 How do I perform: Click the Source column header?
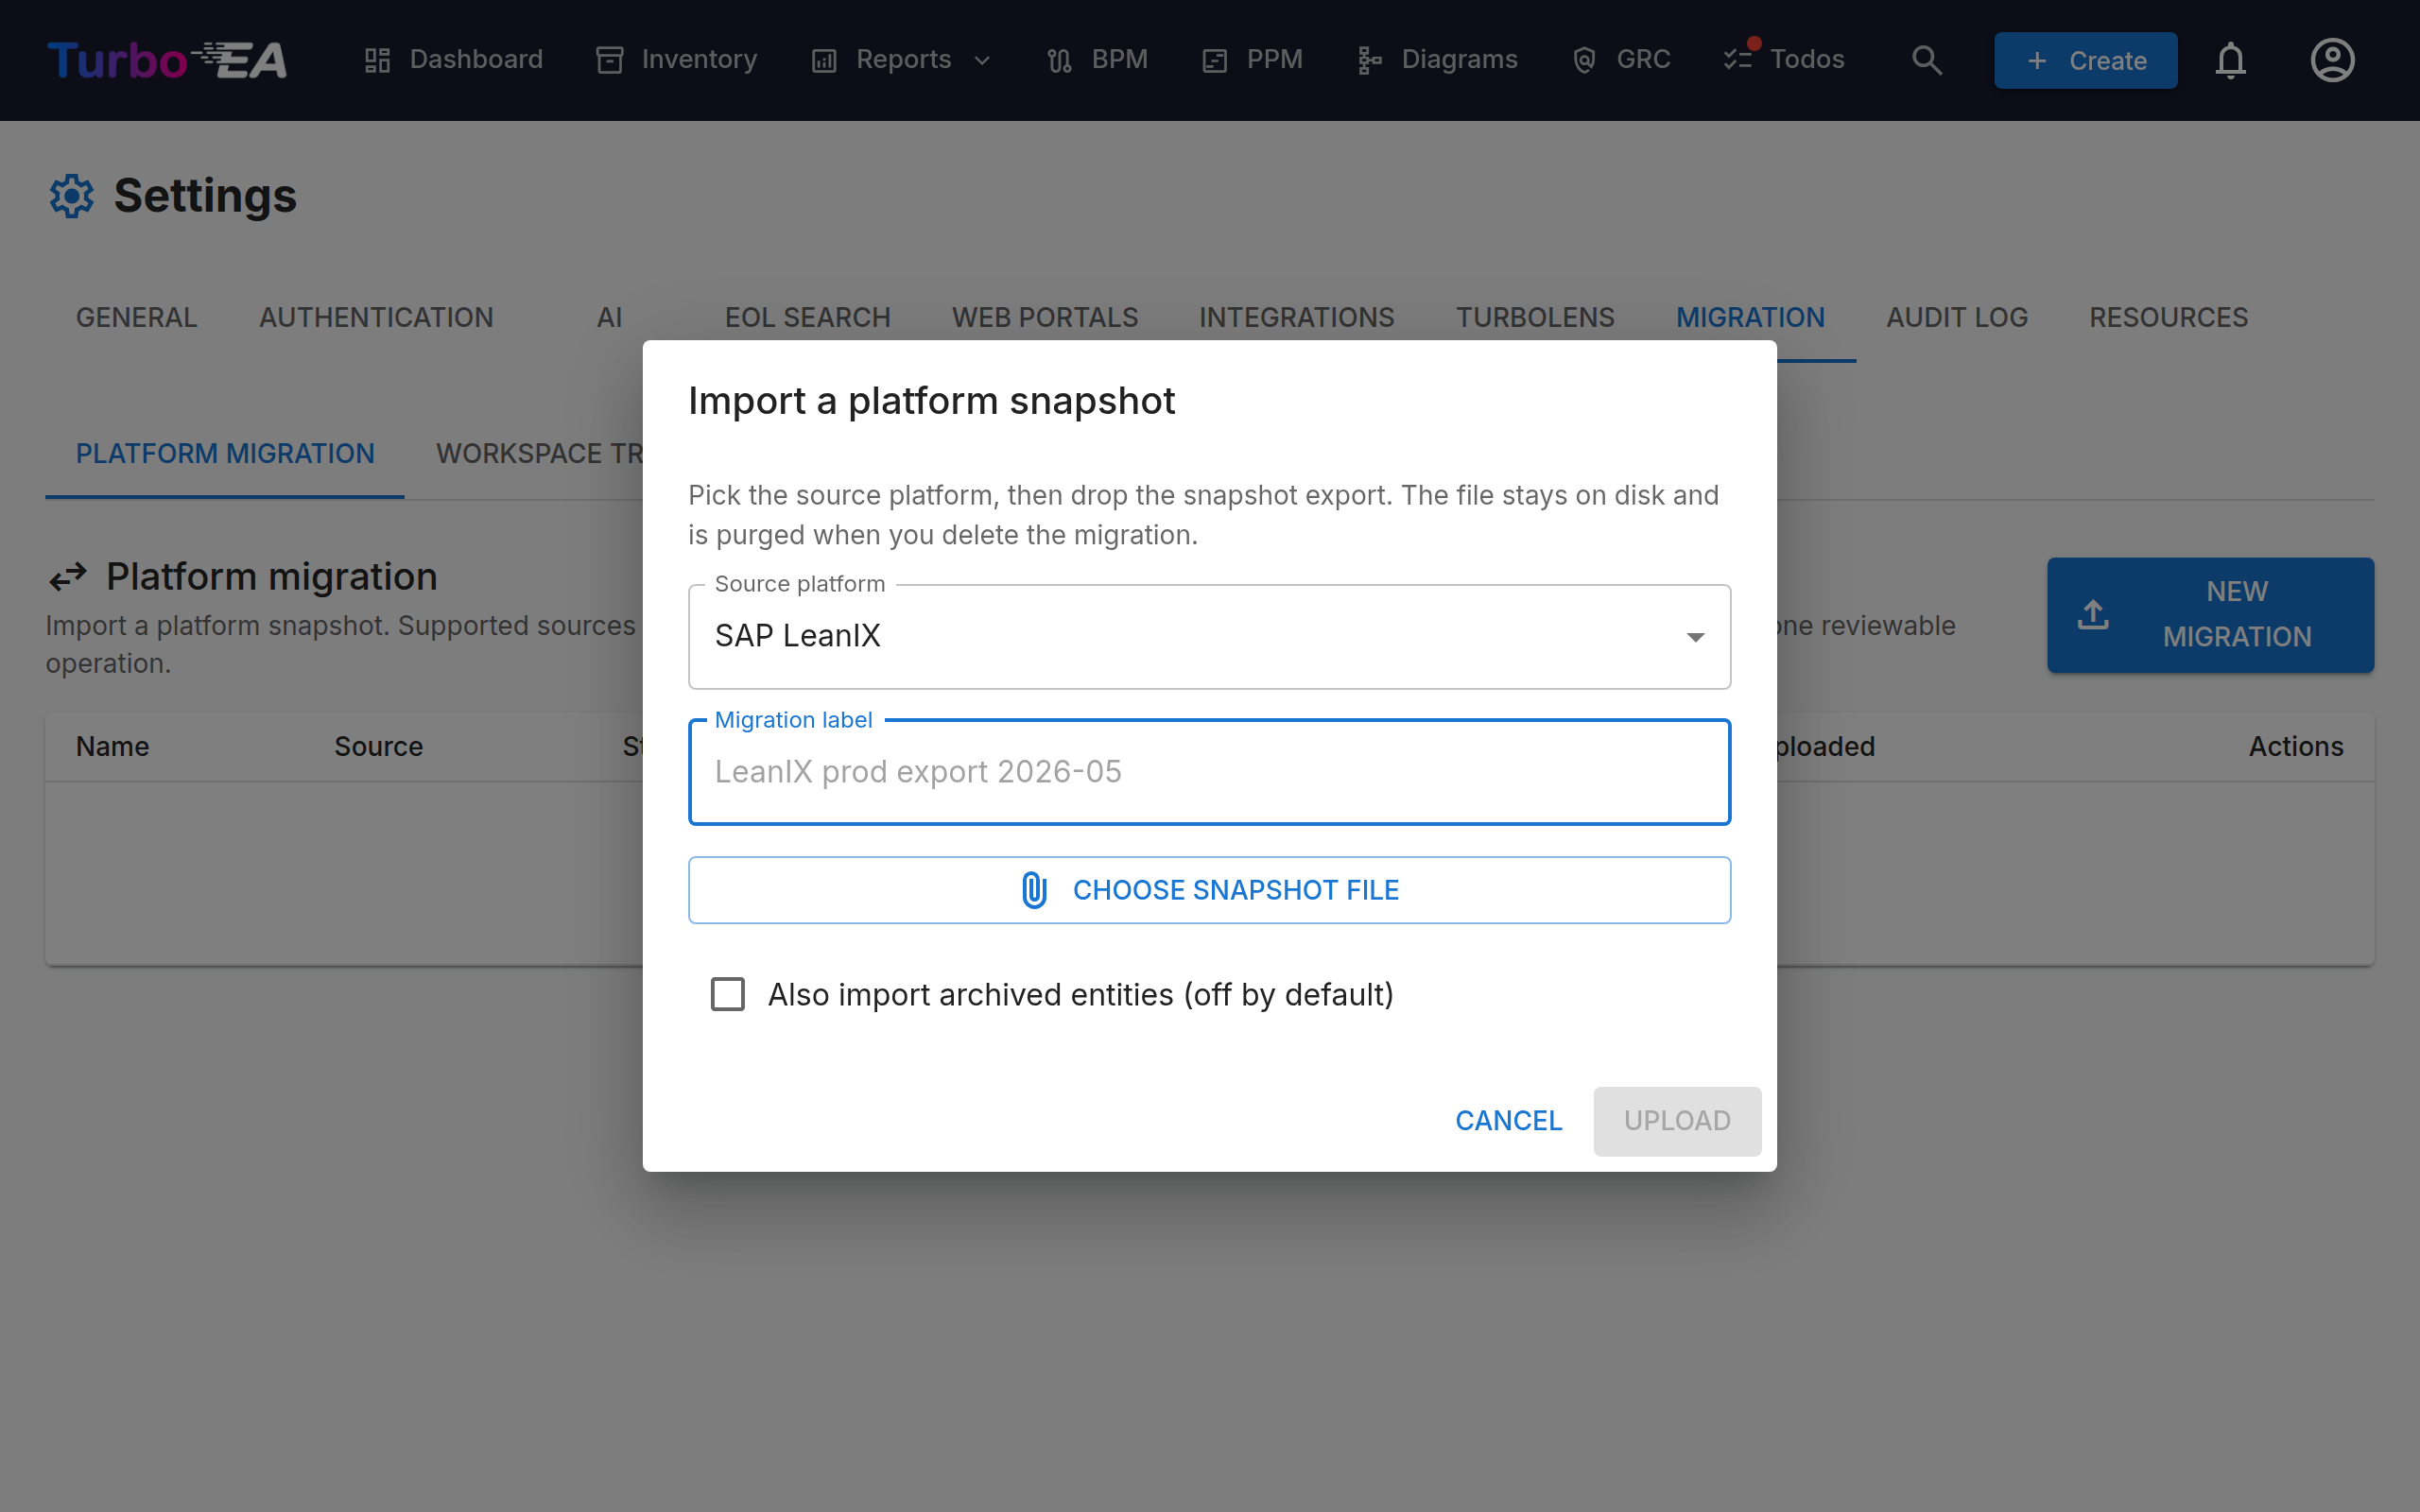click(x=378, y=747)
